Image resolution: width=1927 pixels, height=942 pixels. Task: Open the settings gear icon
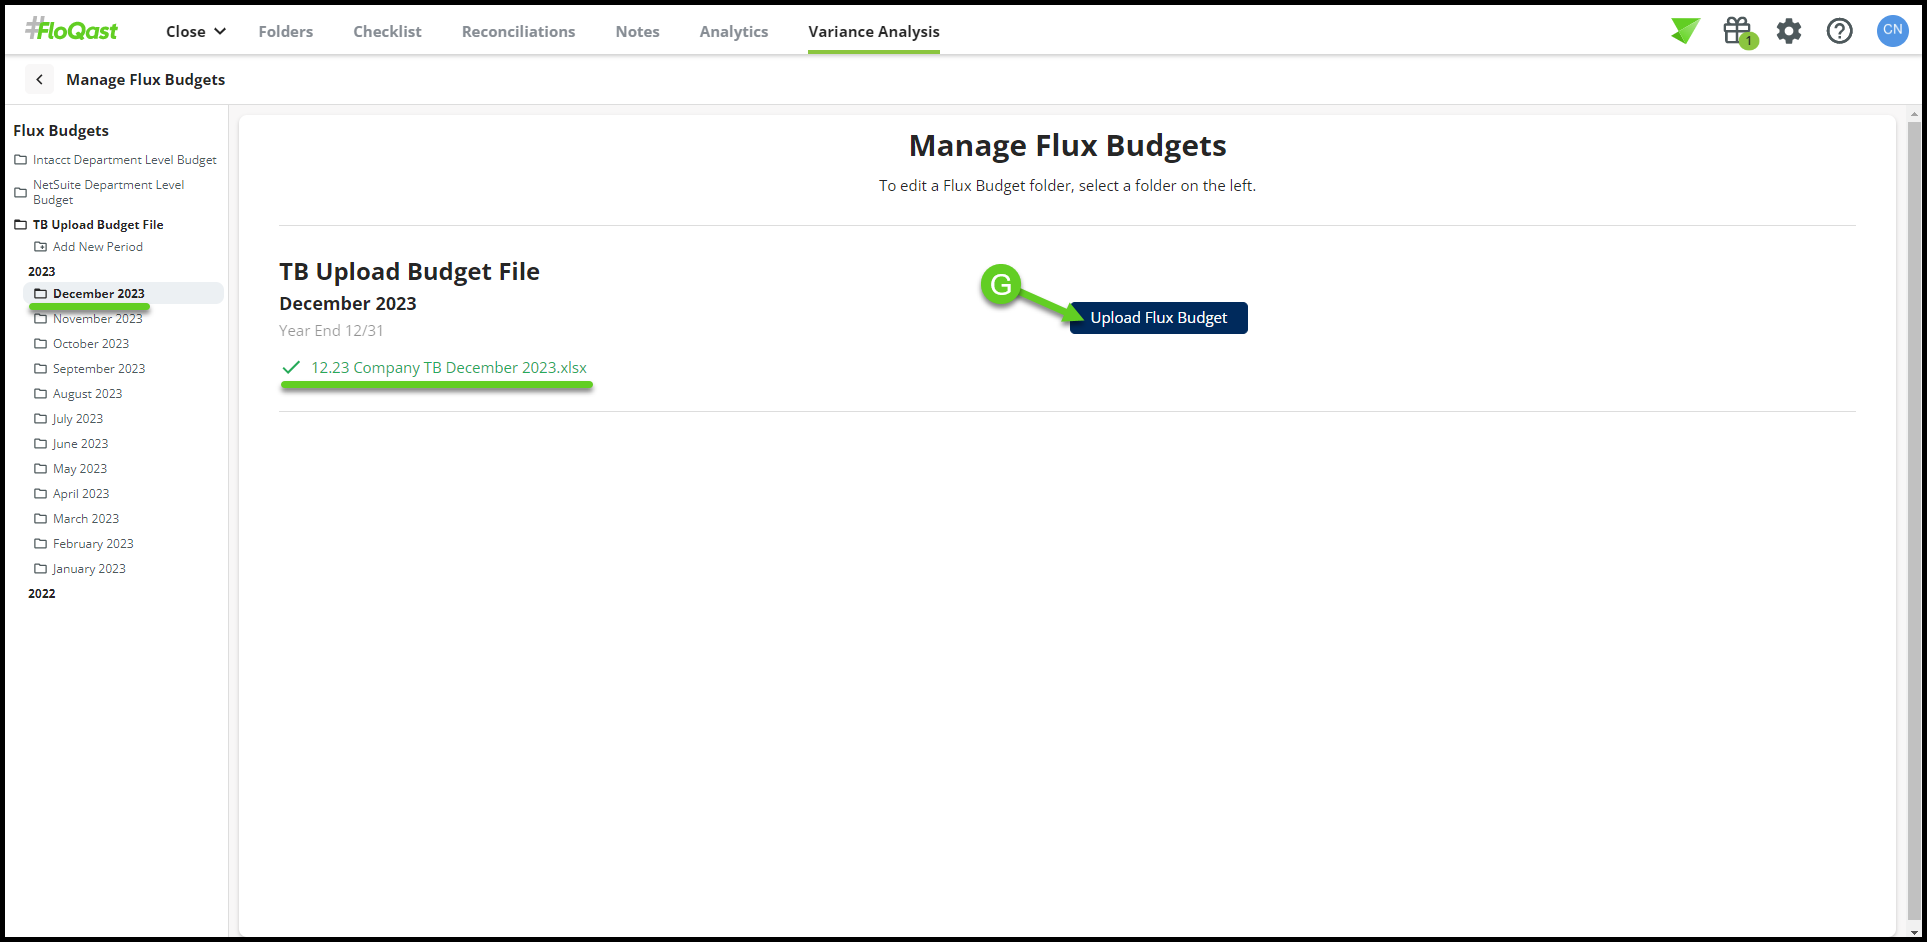[1789, 31]
